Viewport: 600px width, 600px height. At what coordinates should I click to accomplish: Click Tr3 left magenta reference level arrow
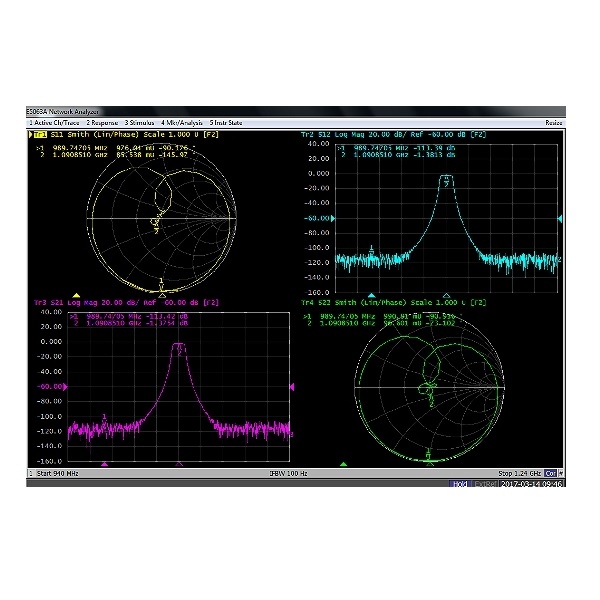[65, 387]
